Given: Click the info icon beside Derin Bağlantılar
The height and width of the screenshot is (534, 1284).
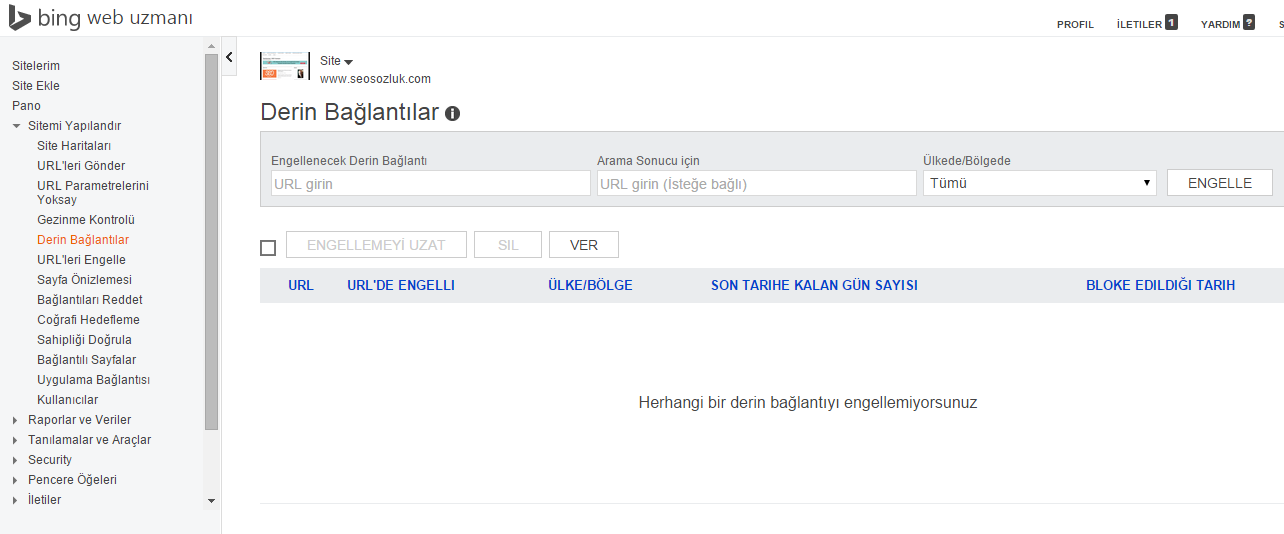Looking at the screenshot, I should pyautogui.click(x=452, y=113).
